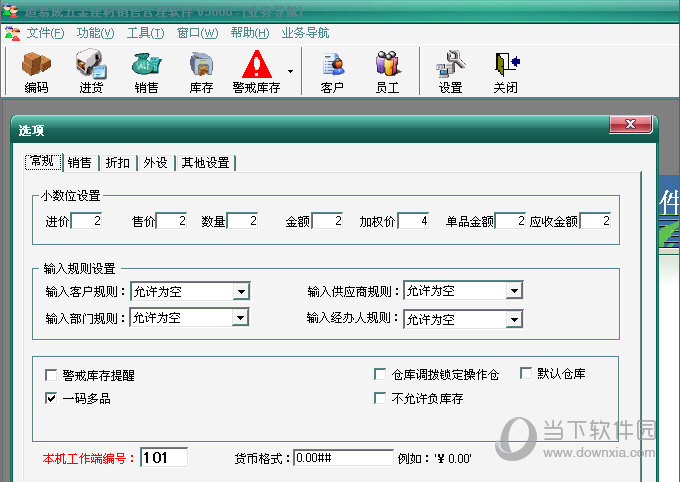Click the app icon left of 文件 menu
Image resolution: width=680 pixels, height=482 pixels.
tap(12, 33)
